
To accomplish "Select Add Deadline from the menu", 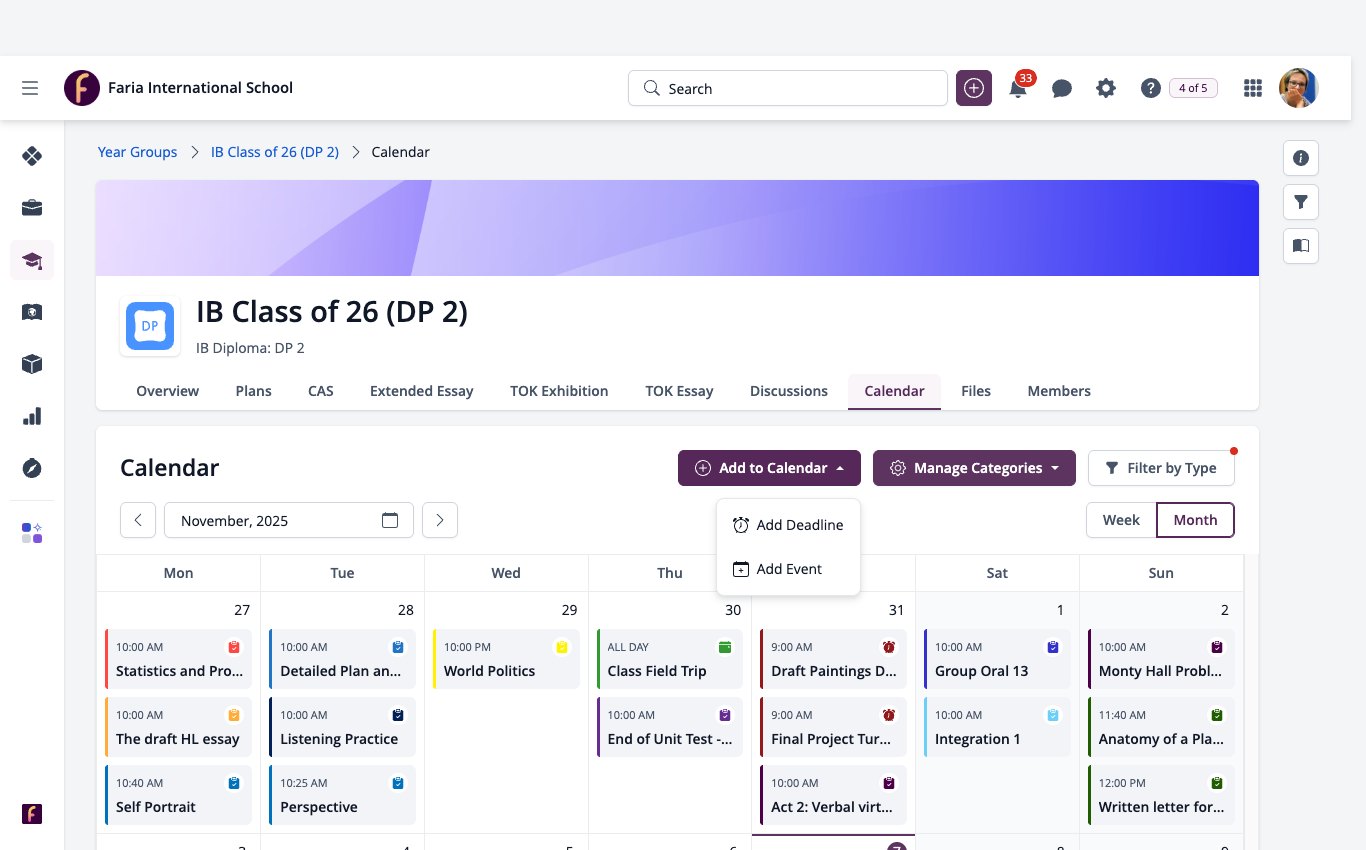I will [788, 525].
